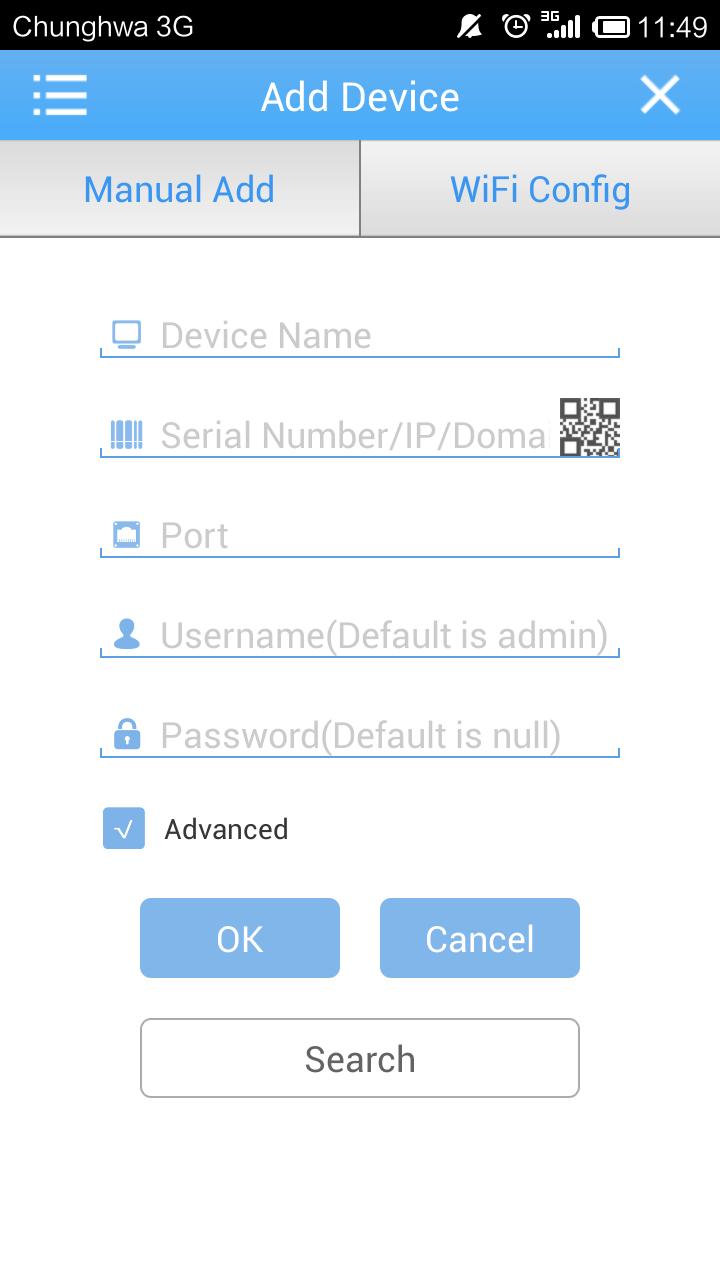Screen dimensions: 720x1280
Task: Tap the padlock icon beside Password
Action: click(126, 734)
